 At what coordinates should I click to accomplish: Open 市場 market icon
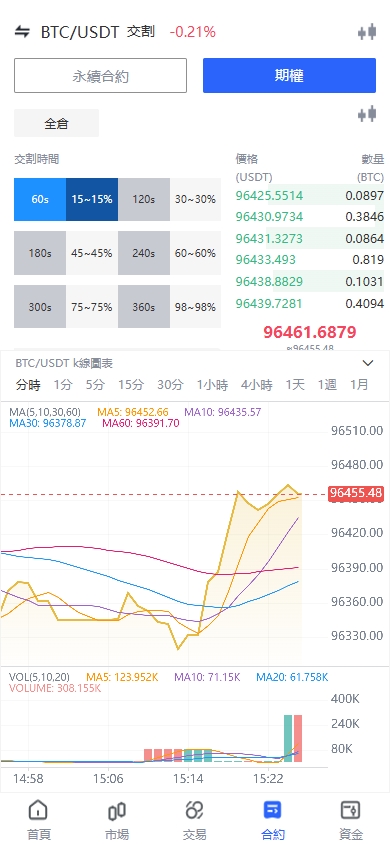pos(117,810)
